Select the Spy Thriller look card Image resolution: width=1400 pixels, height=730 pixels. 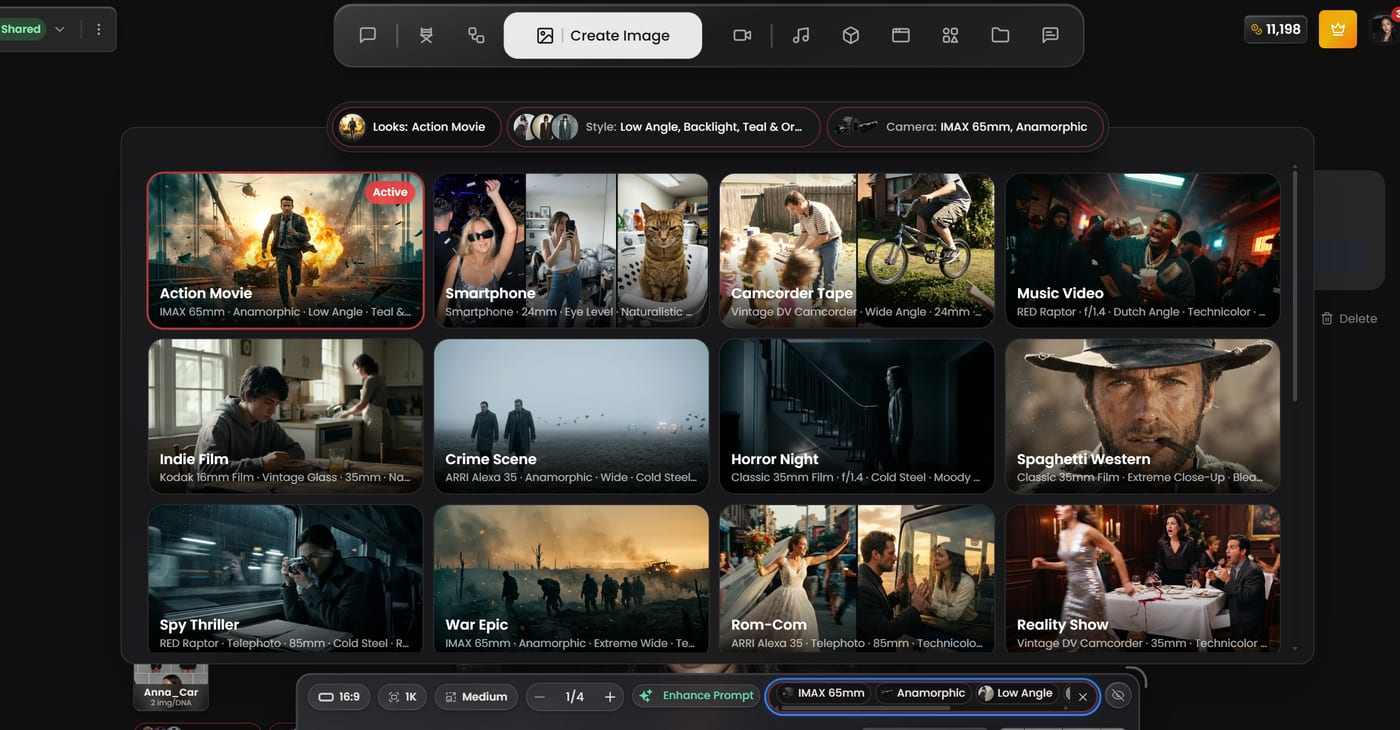point(285,580)
